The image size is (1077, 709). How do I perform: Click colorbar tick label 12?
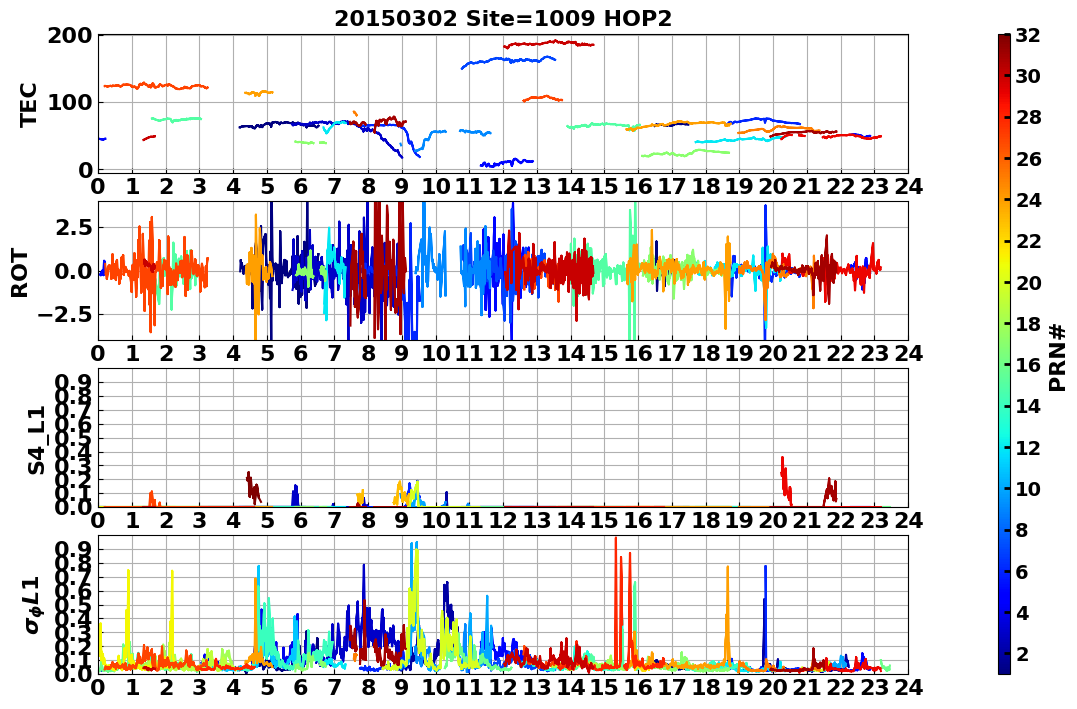1028,447
